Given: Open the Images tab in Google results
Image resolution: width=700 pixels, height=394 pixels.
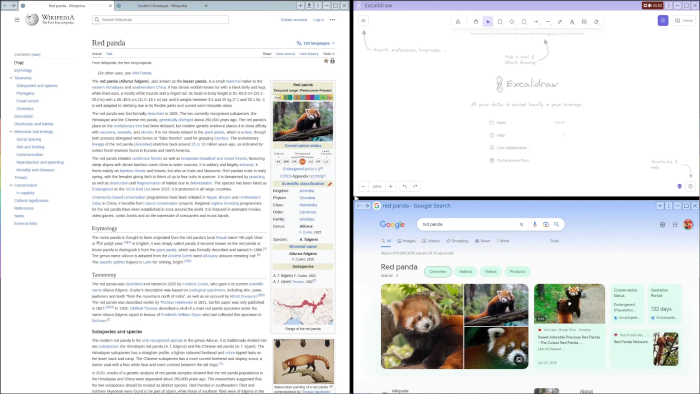Looking at the screenshot, I should (406, 241).
